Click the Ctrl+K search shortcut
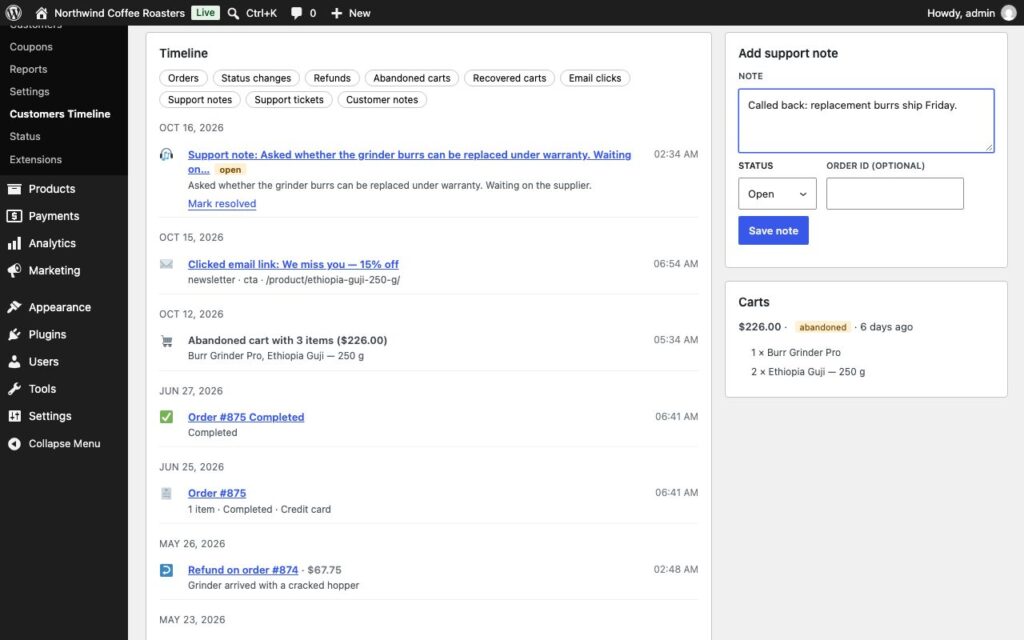Screen dimensions: 1024x640 tap(261, 13)
